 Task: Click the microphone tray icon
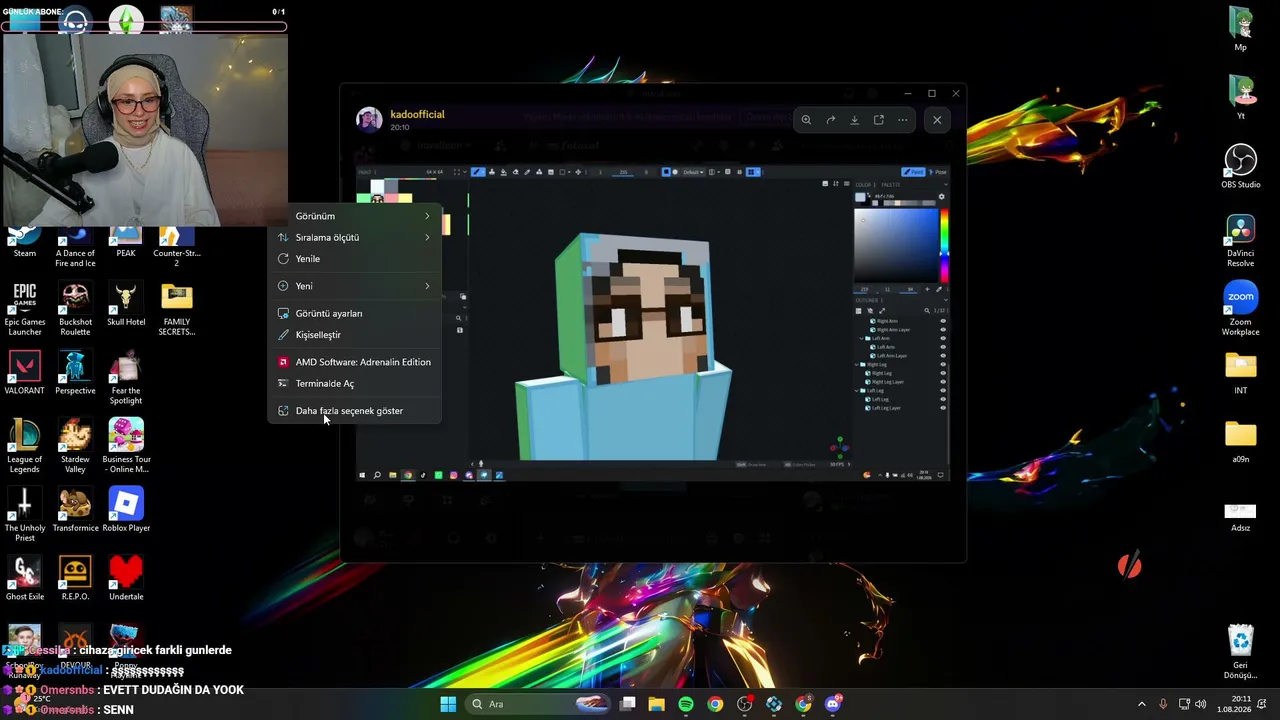[1163, 704]
